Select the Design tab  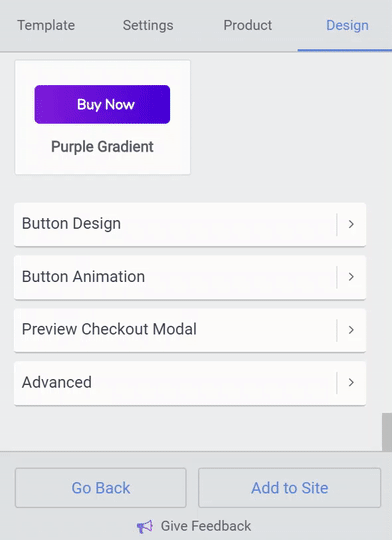click(x=347, y=25)
